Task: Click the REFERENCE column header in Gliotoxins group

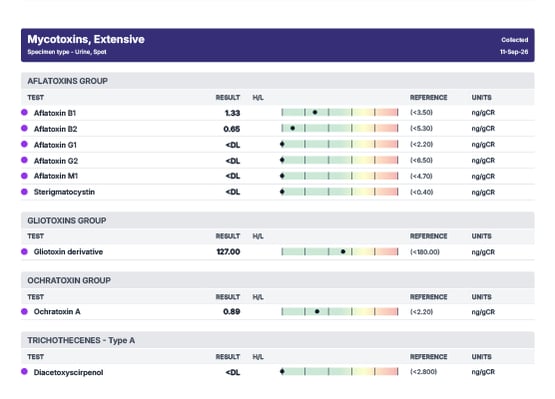Action: point(428,236)
